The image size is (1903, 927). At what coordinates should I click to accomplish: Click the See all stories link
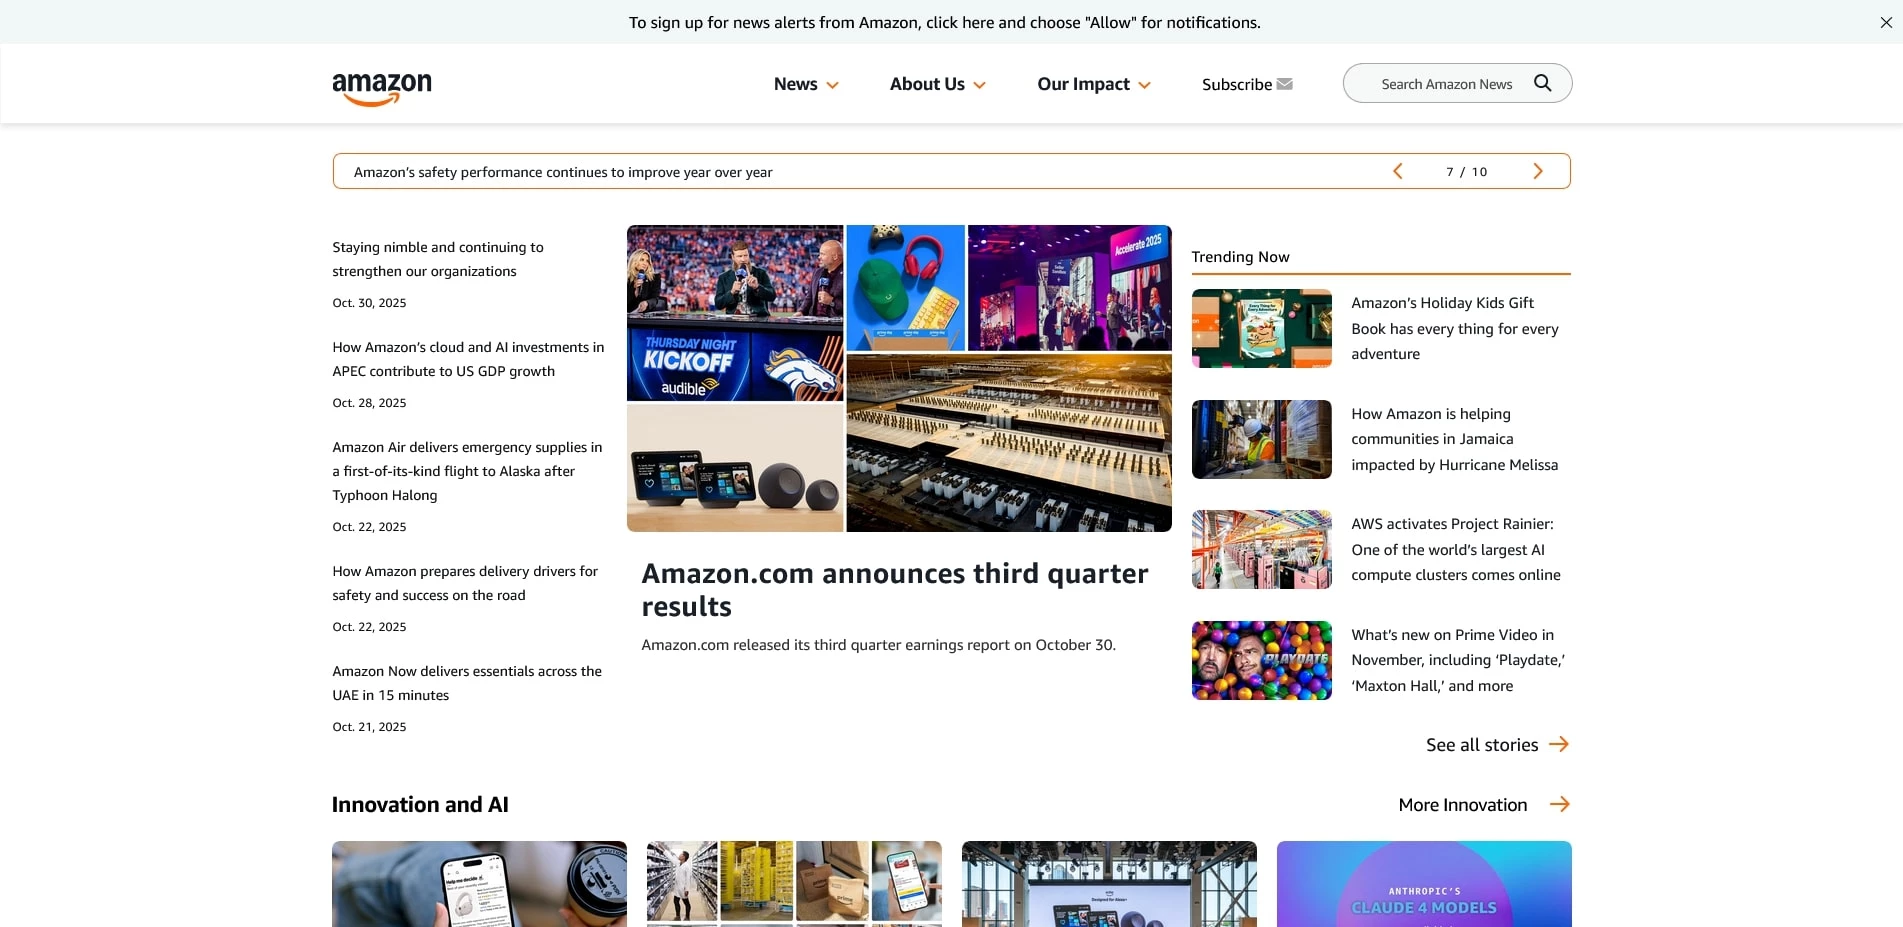coord(1481,744)
